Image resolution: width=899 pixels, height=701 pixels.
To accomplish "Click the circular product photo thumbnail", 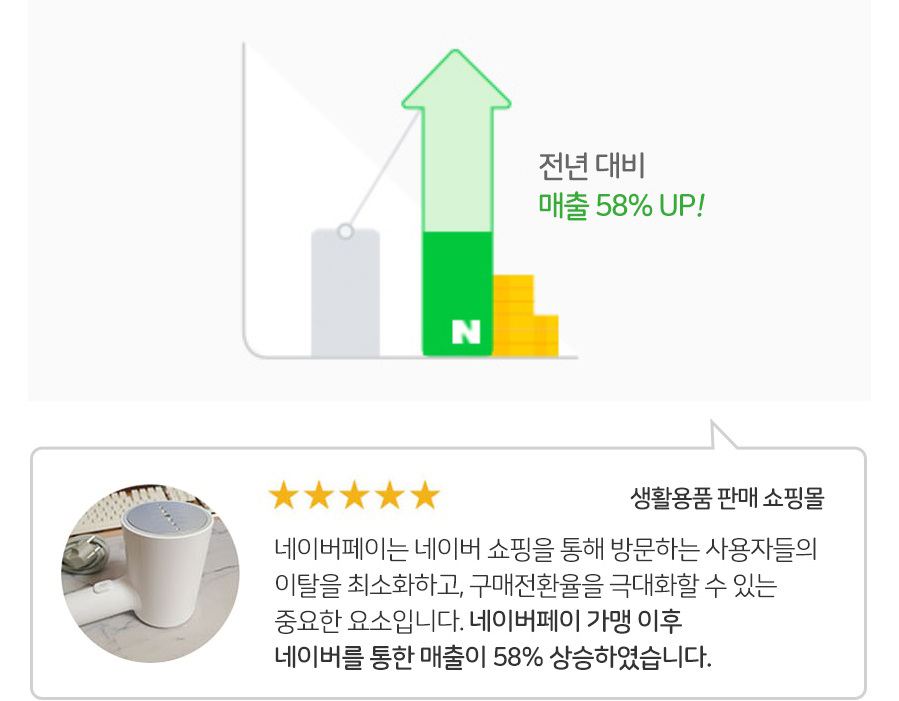I will pos(150,573).
